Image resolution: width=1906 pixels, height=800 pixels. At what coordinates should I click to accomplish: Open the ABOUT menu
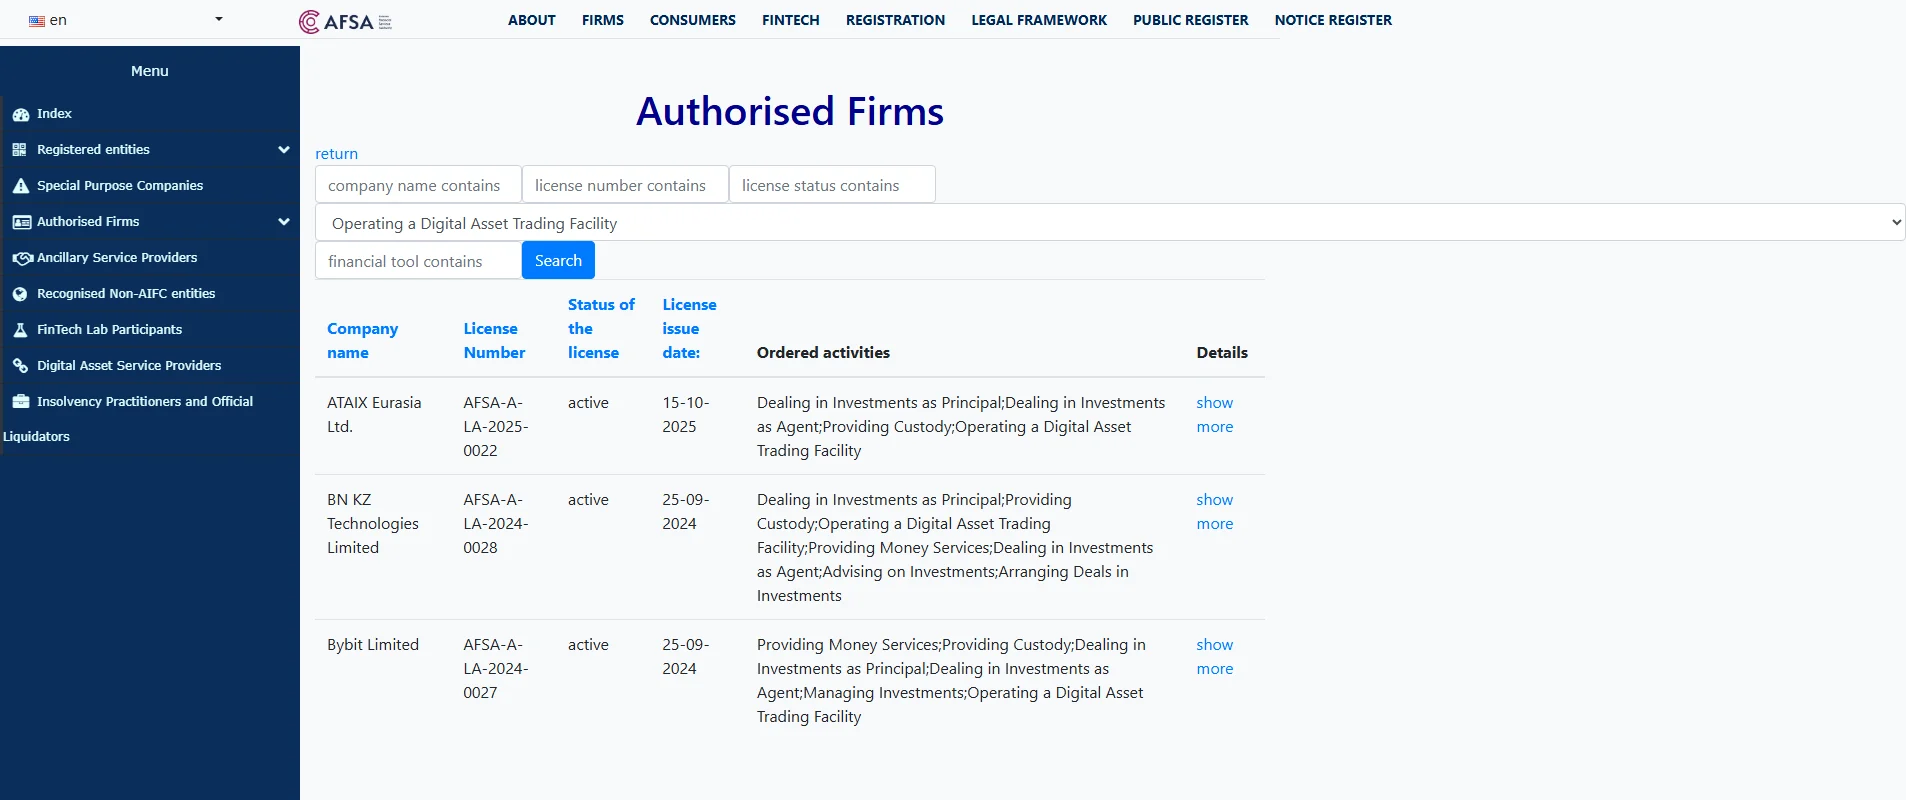[x=531, y=20]
